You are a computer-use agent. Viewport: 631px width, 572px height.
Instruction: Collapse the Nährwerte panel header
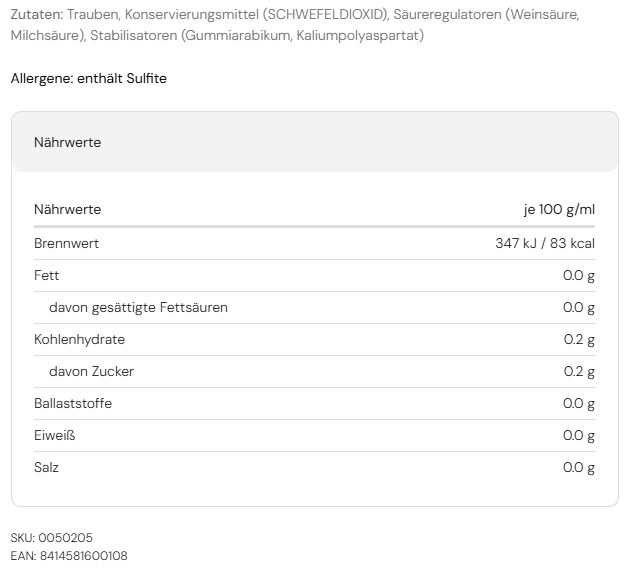(x=314, y=142)
